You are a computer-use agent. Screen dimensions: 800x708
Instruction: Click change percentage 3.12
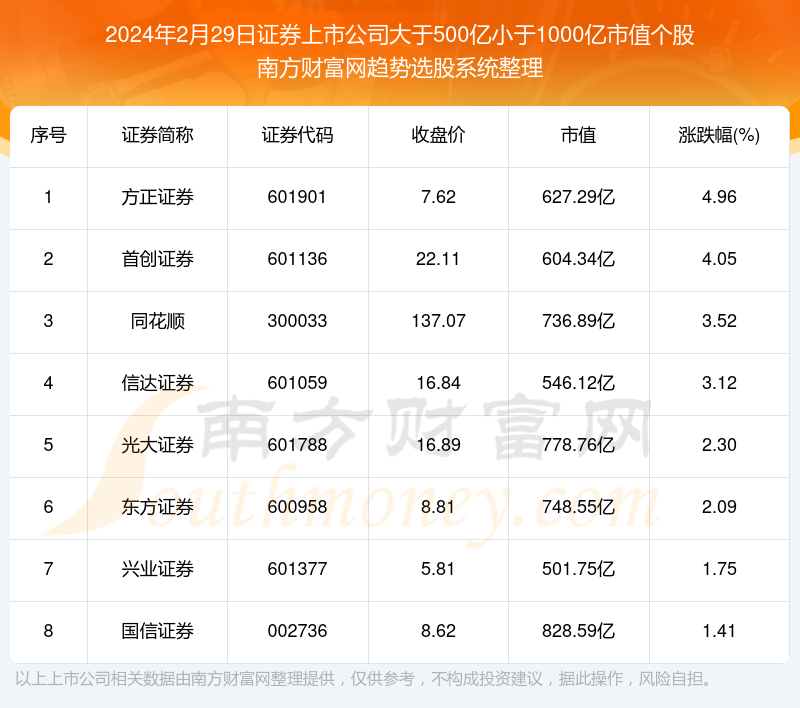coord(719,383)
